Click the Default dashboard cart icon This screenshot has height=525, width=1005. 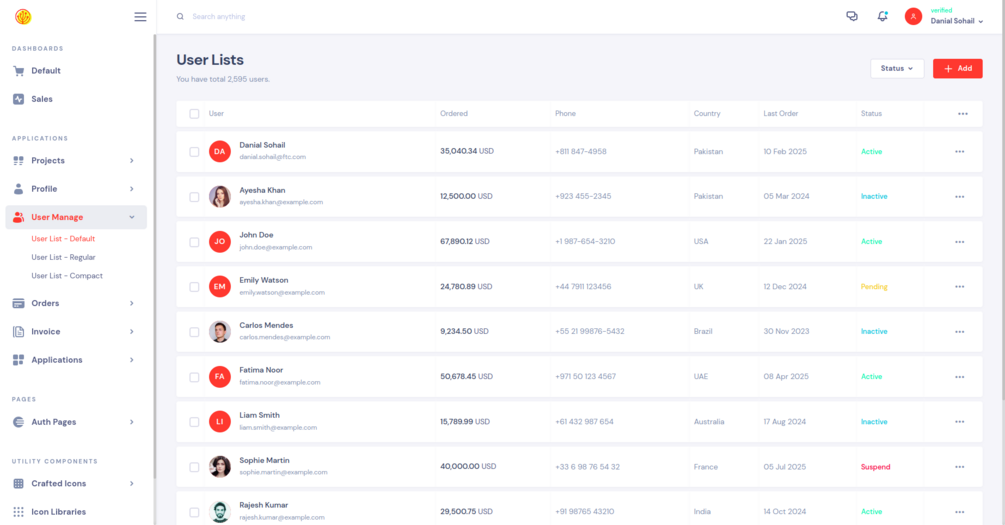(x=19, y=71)
